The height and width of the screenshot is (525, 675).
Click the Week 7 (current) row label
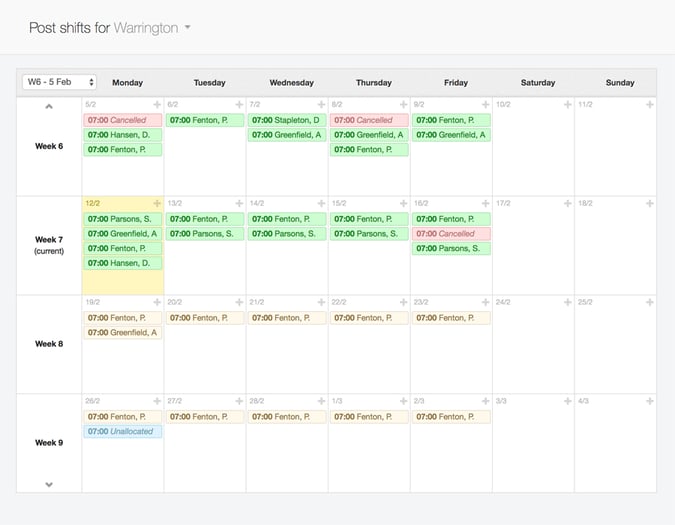[49, 244]
